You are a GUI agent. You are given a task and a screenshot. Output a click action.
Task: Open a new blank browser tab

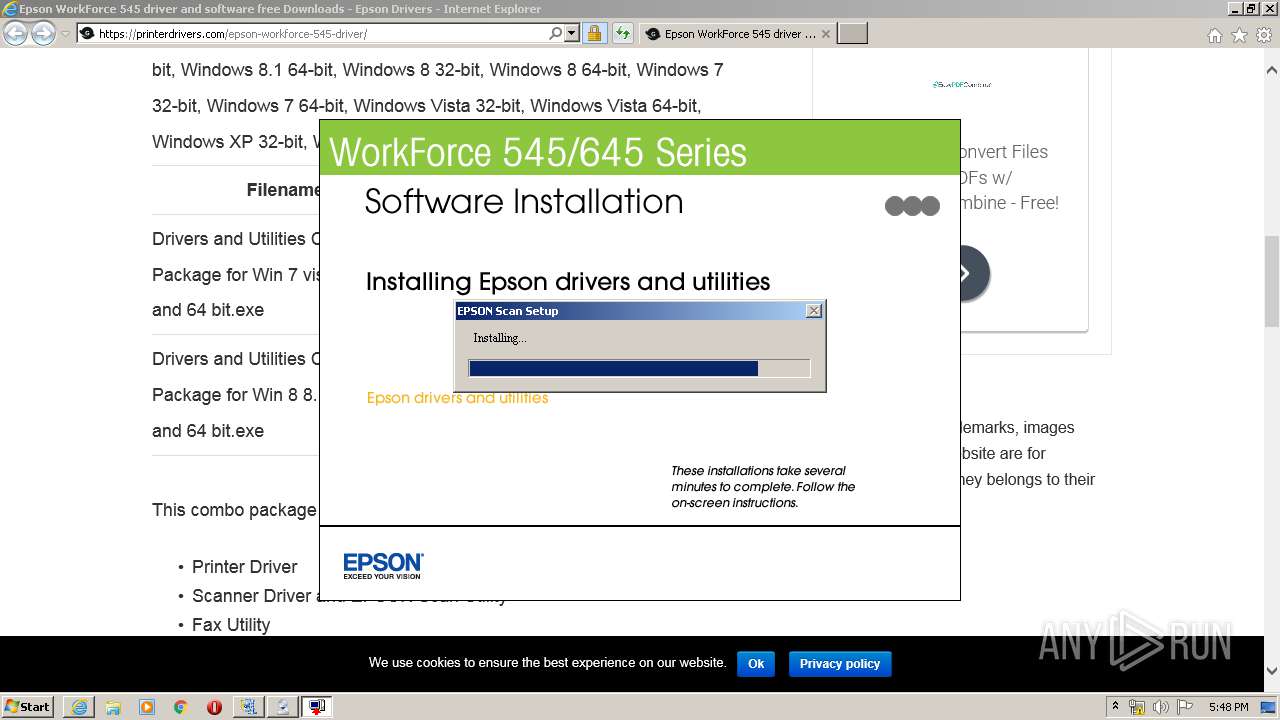pyautogui.click(x=852, y=33)
